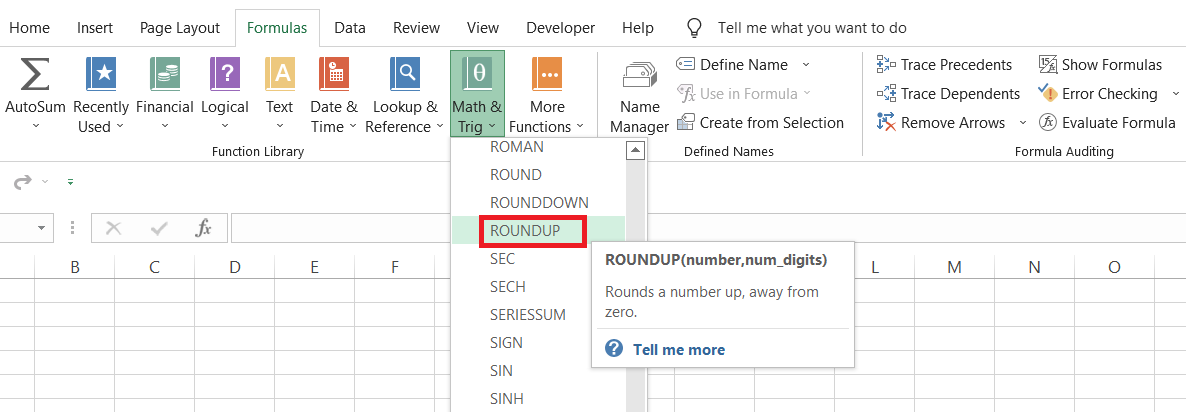Image resolution: width=1186 pixels, height=412 pixels.
Task: Switch to the Page Layout tab
Action: click(x=180, y=28)
